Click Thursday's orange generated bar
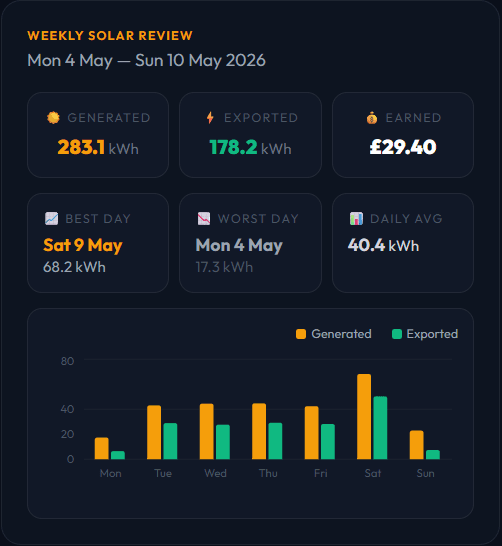Screen dimensions: 502x546 (x=259, y=431)
